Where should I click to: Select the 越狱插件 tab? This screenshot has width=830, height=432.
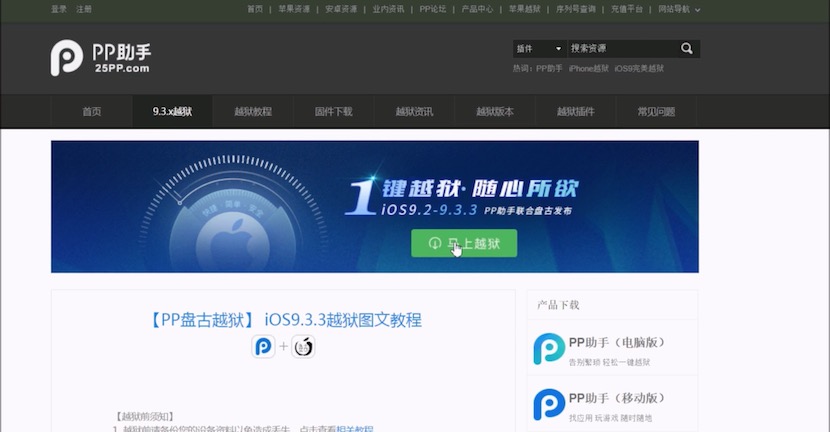click(576, 112)
